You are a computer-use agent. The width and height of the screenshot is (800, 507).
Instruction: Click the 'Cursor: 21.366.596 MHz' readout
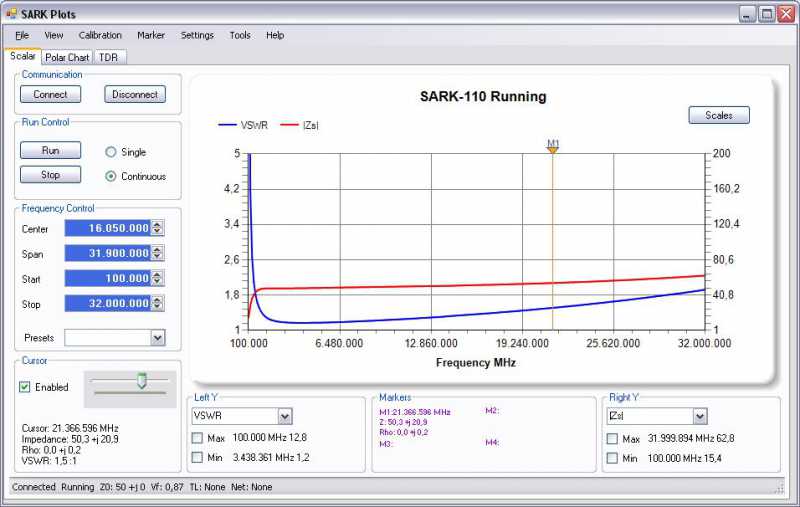tap(70, 428)
